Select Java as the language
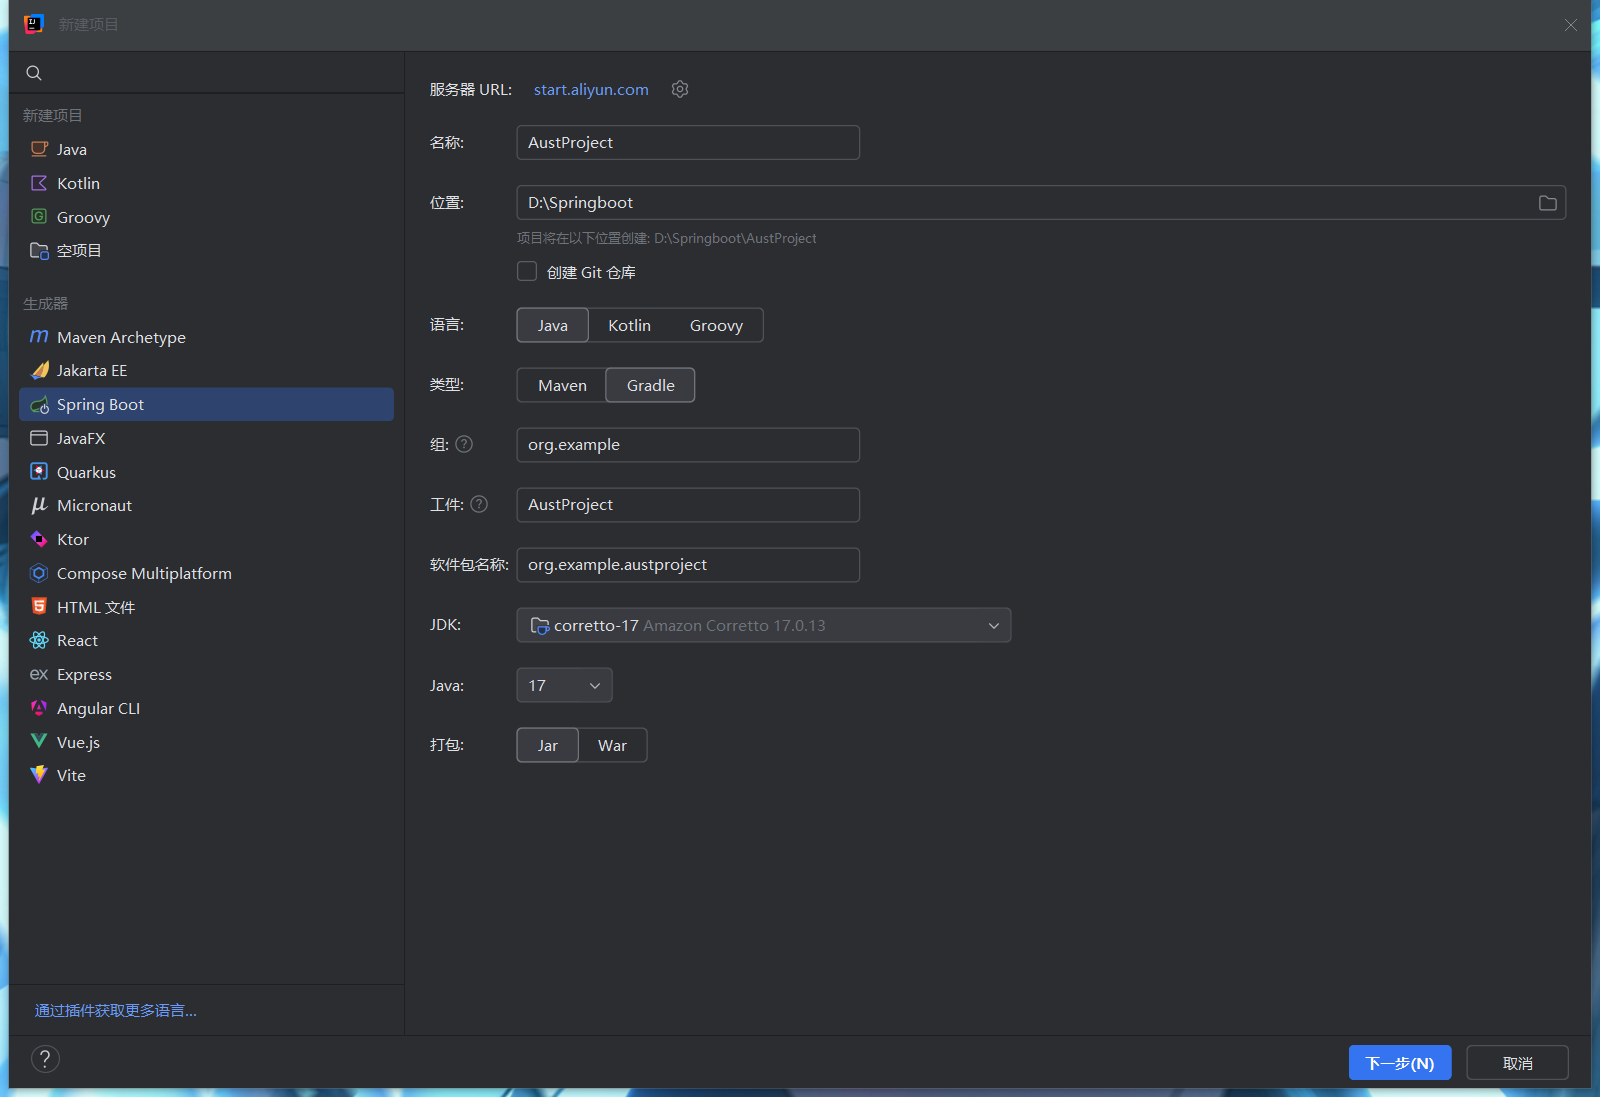 click(x=552, y=325)
